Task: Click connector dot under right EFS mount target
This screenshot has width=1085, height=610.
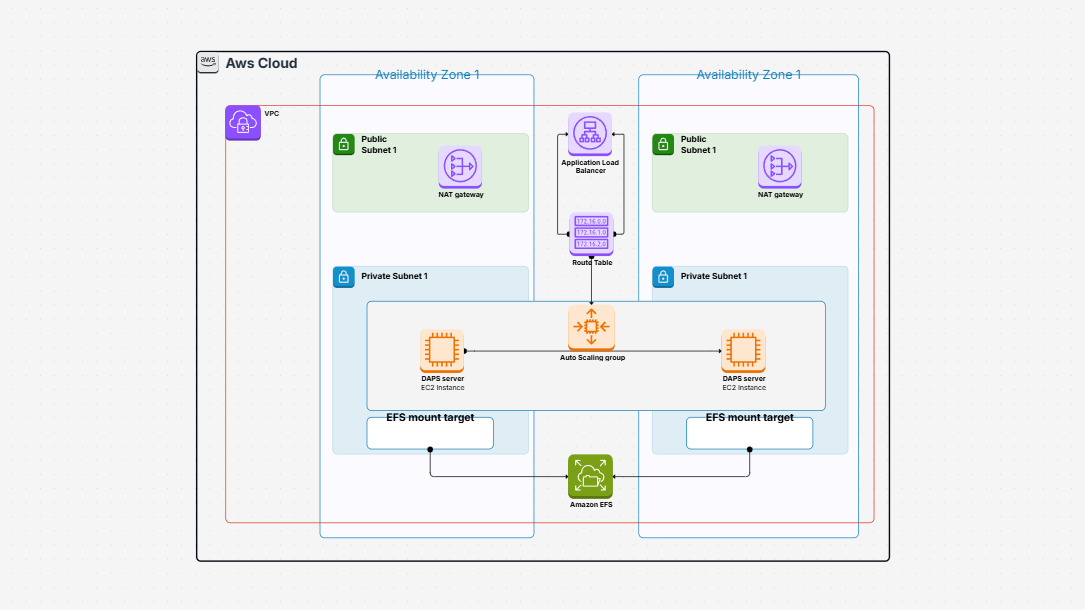Action: coord(749,450)
